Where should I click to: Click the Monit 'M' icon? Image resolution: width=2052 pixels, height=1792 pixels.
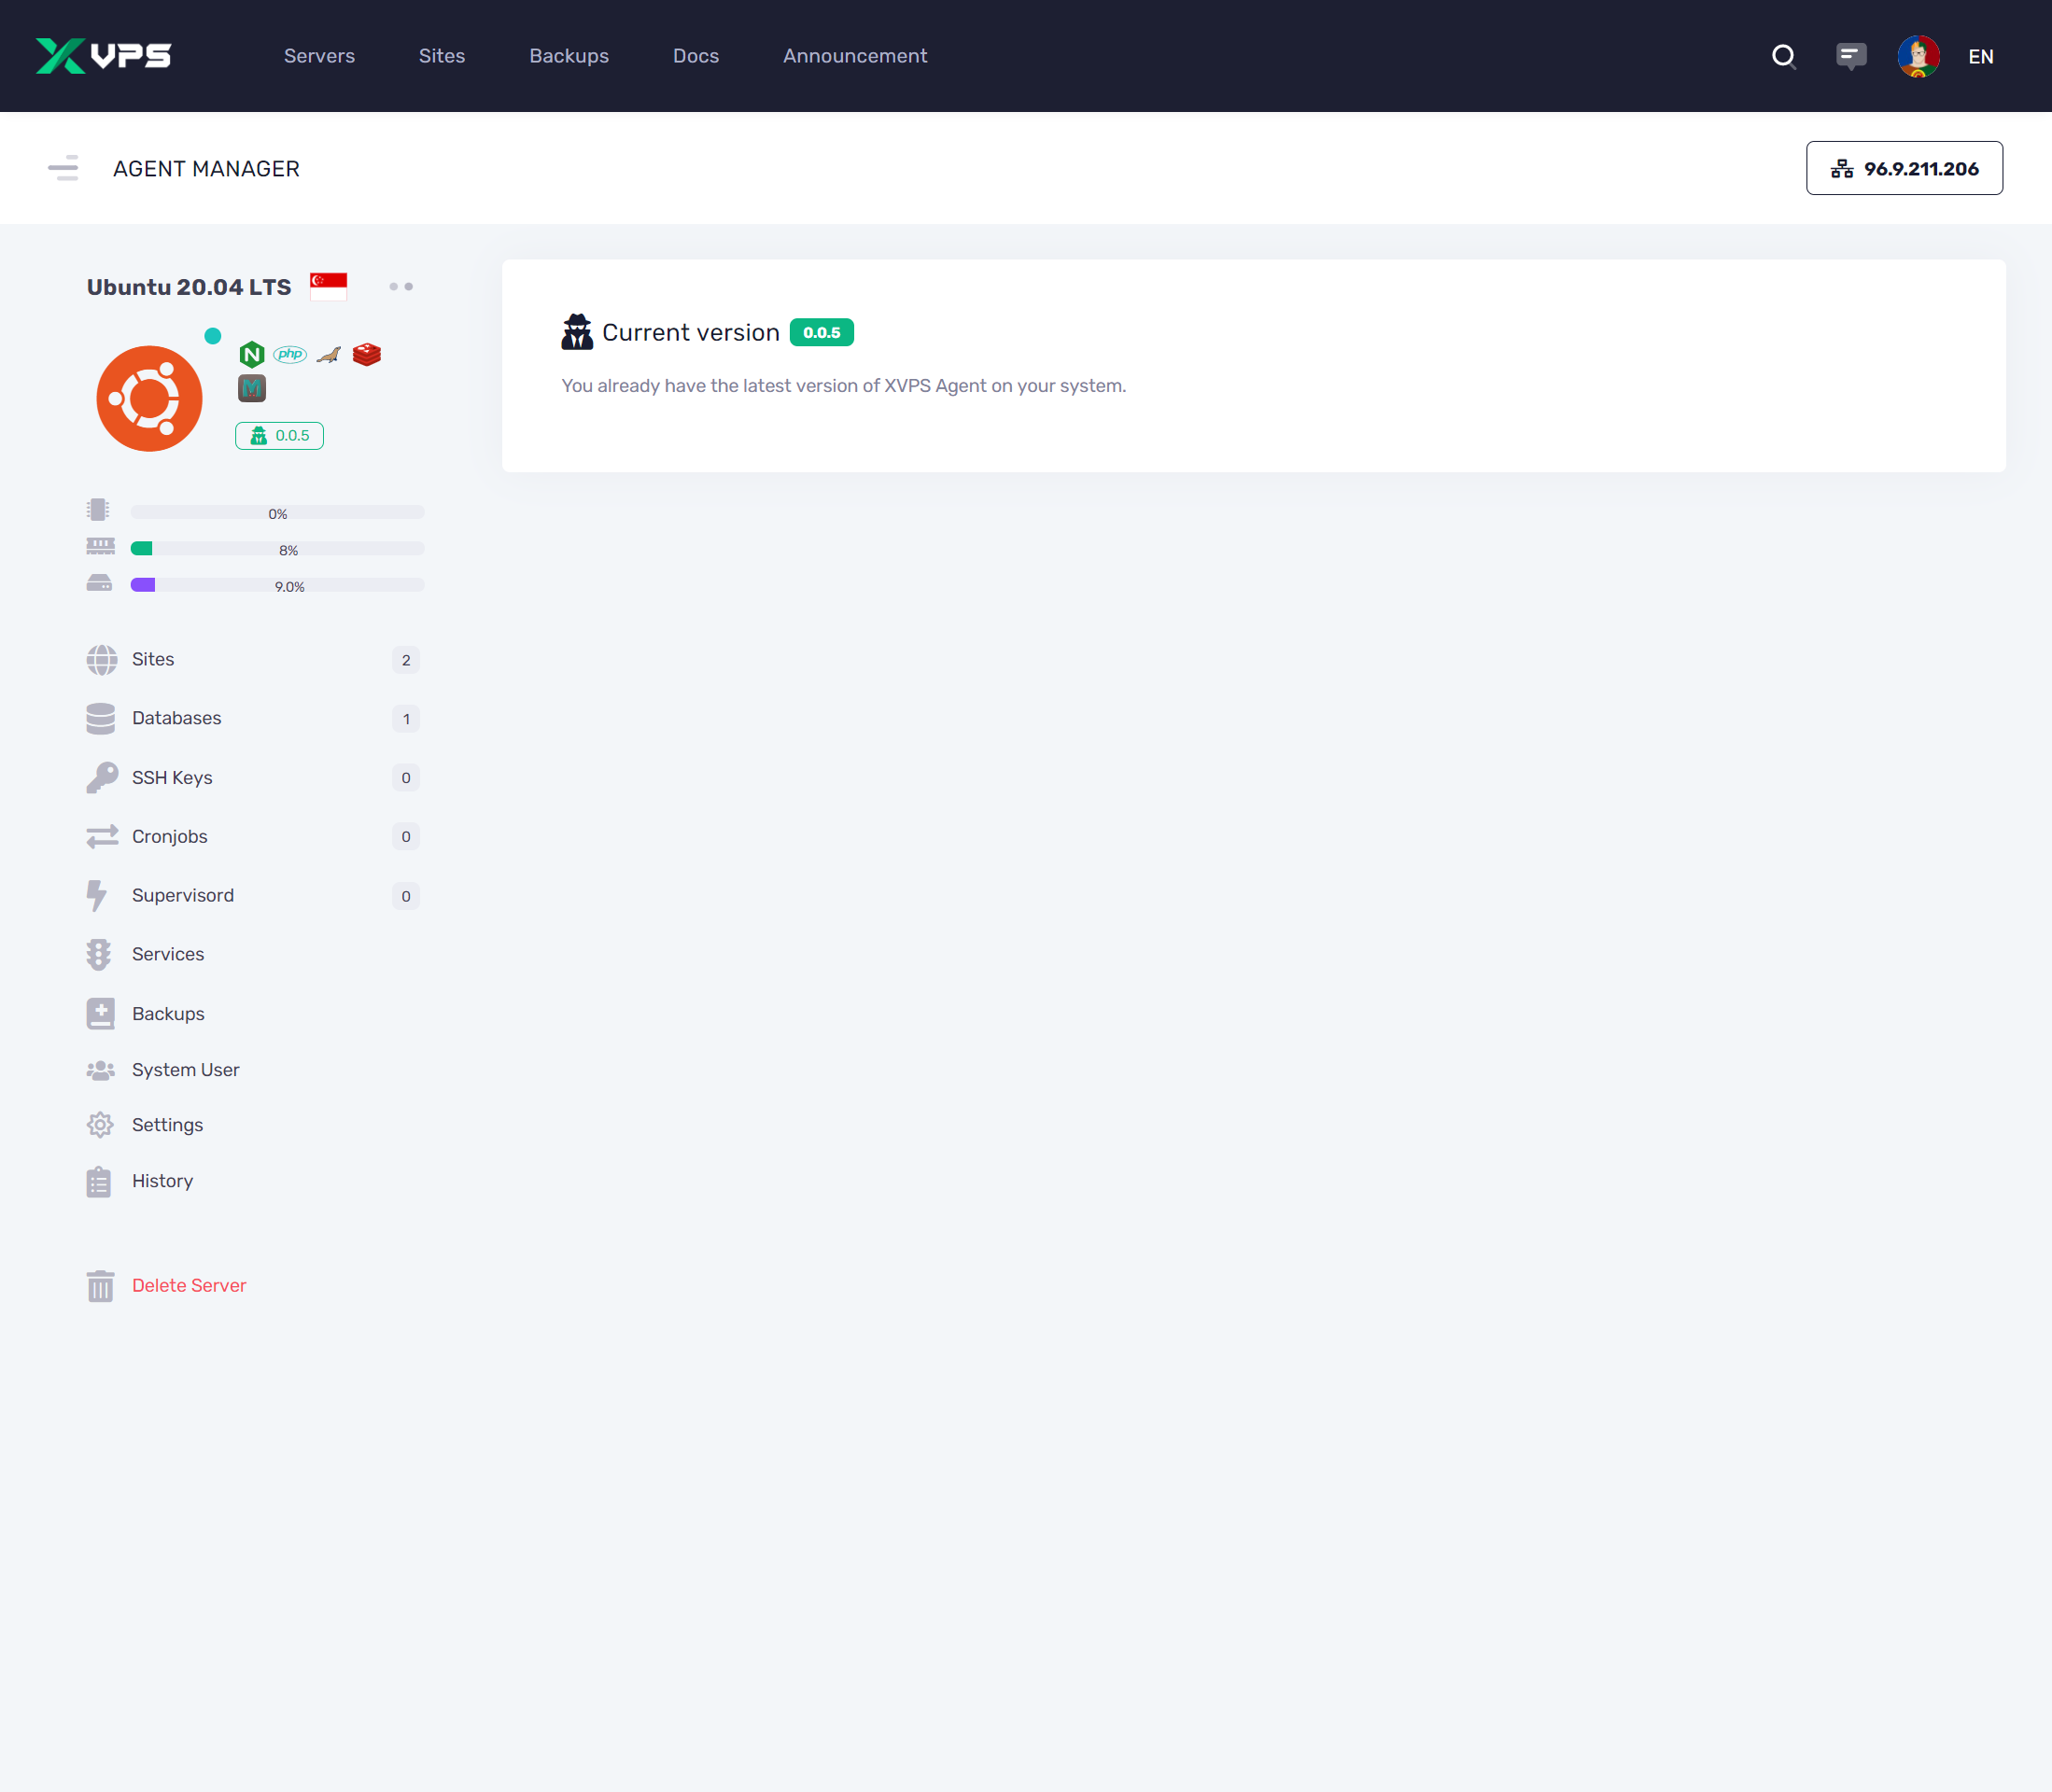click(251, 388)
